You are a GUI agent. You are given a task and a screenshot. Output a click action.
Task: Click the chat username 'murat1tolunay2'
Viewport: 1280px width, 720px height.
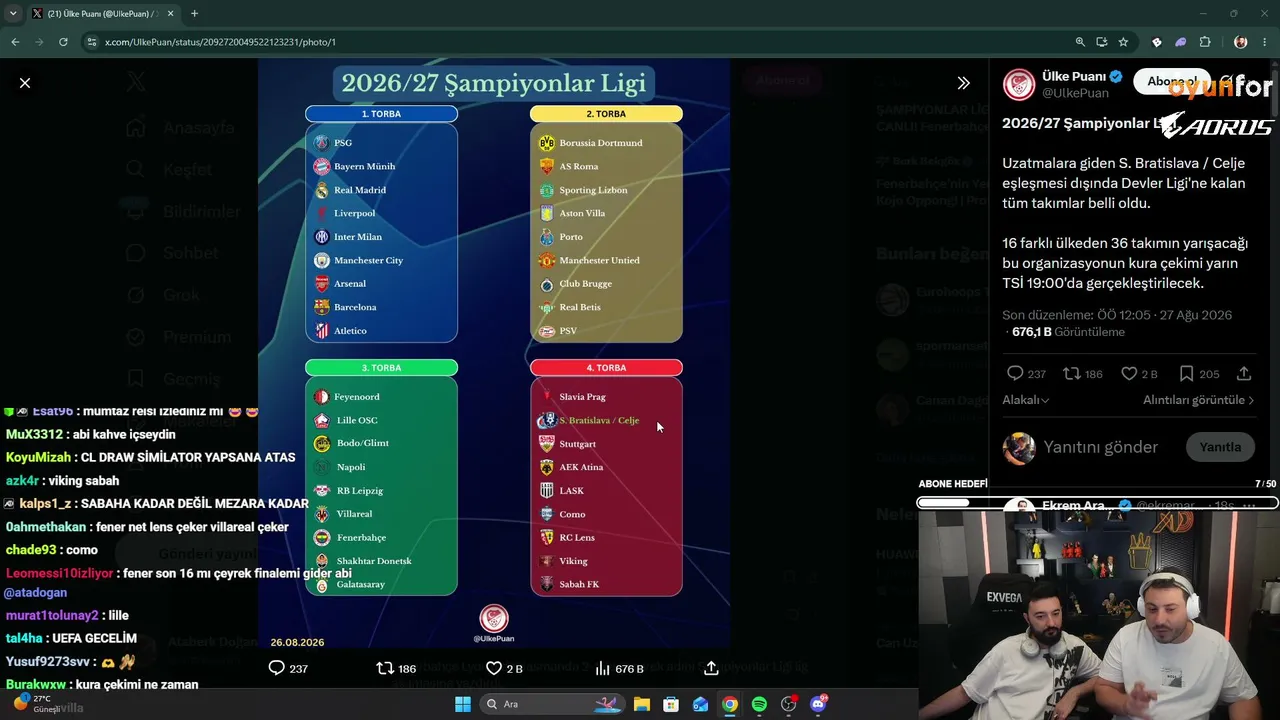pos(52,615)
